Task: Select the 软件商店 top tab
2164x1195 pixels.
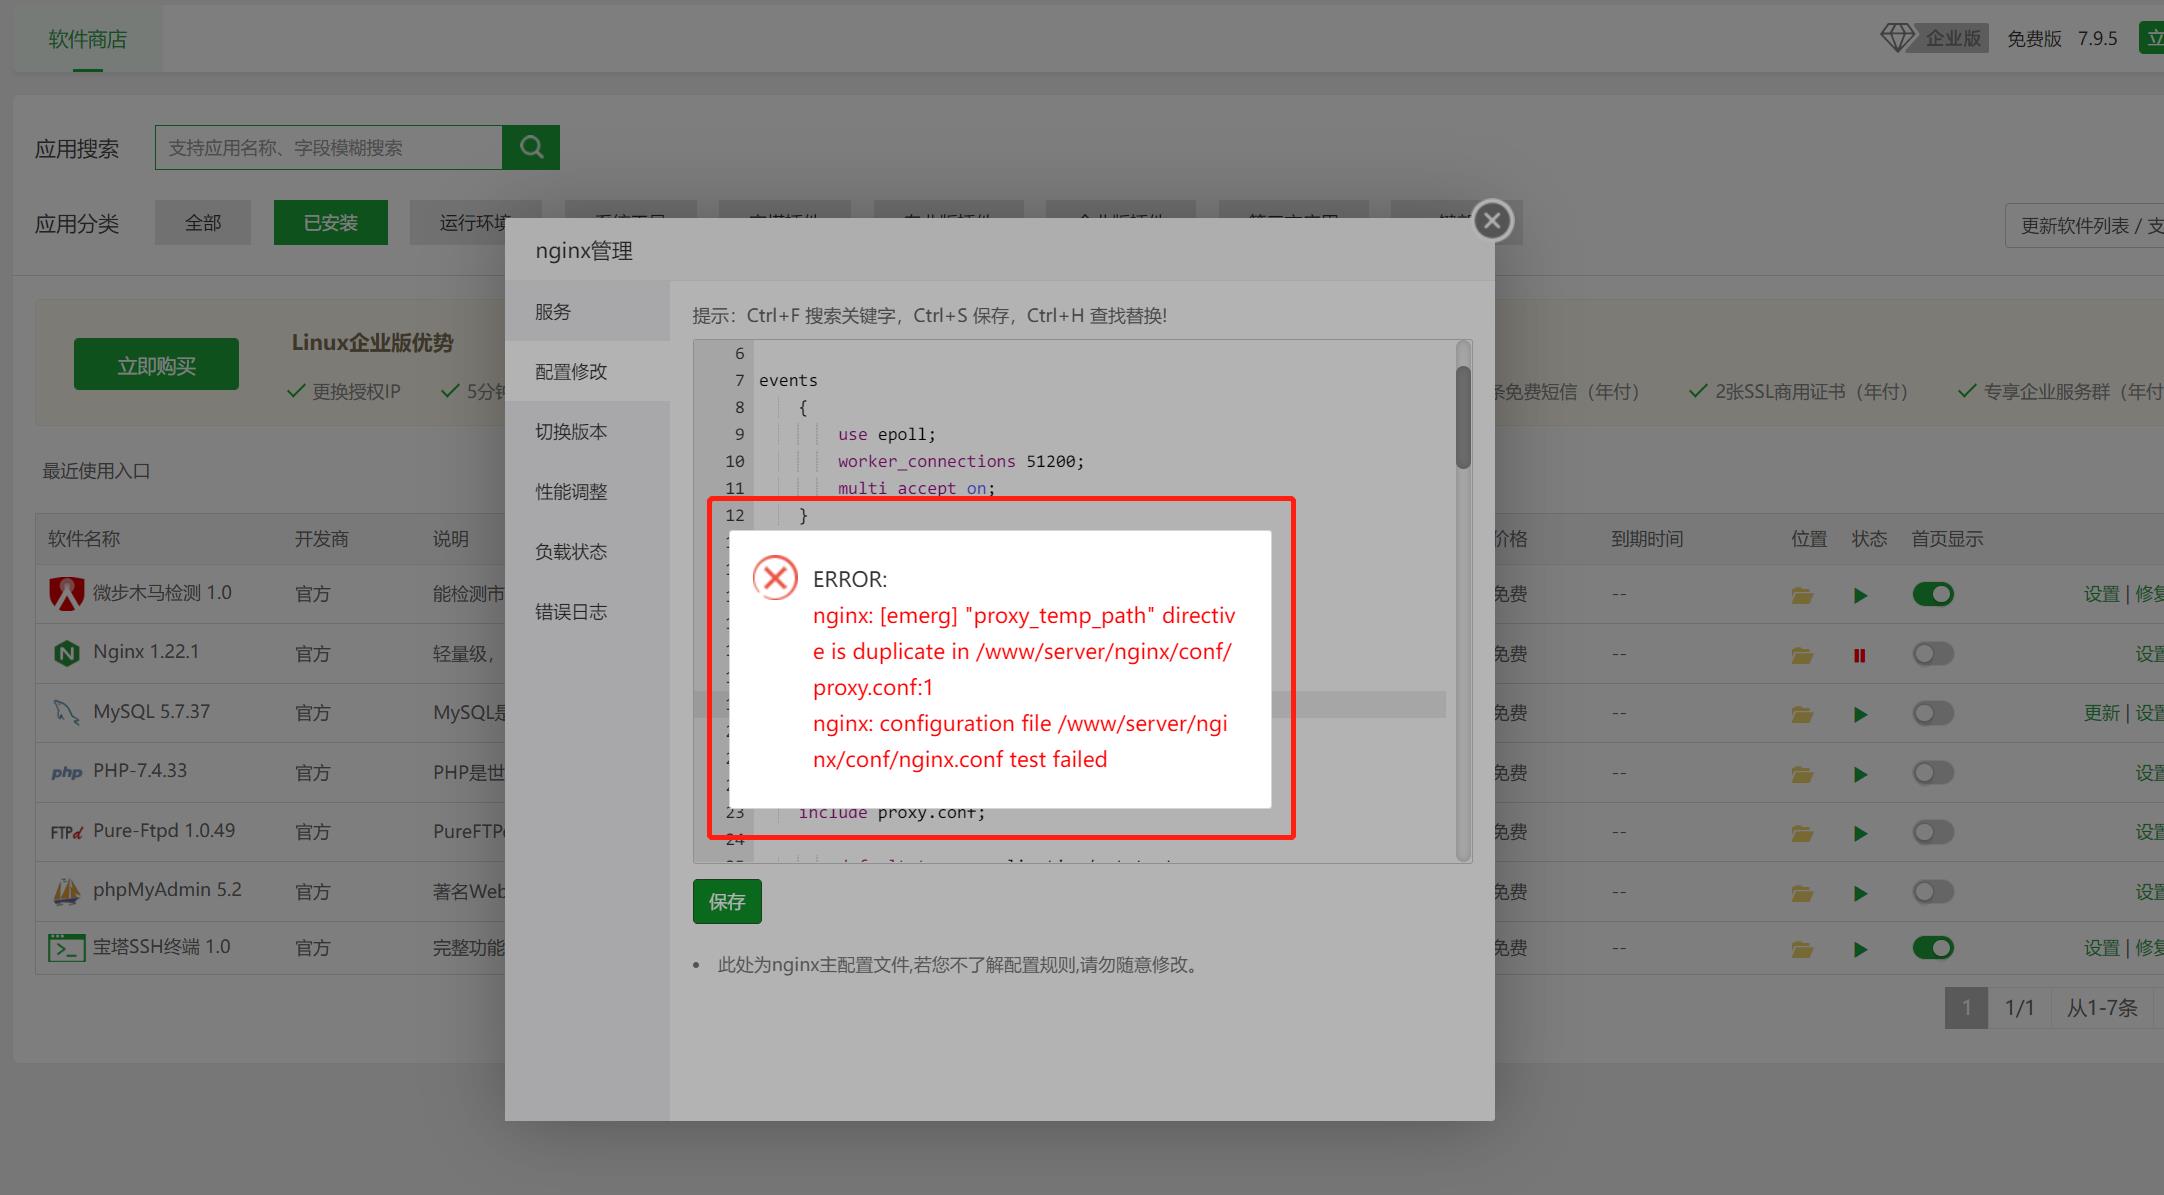Action: (x=88, y=39)
